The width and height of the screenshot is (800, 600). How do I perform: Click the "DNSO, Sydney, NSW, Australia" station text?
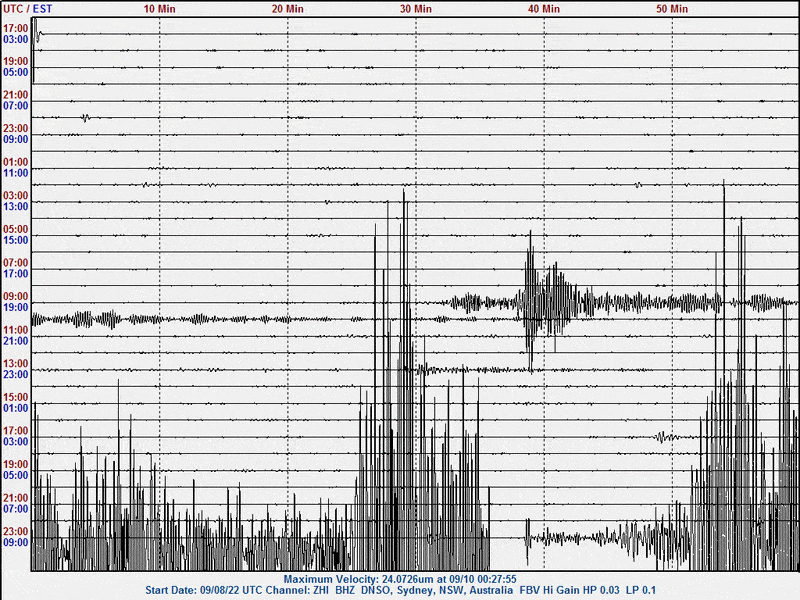[x=437, y=590]
